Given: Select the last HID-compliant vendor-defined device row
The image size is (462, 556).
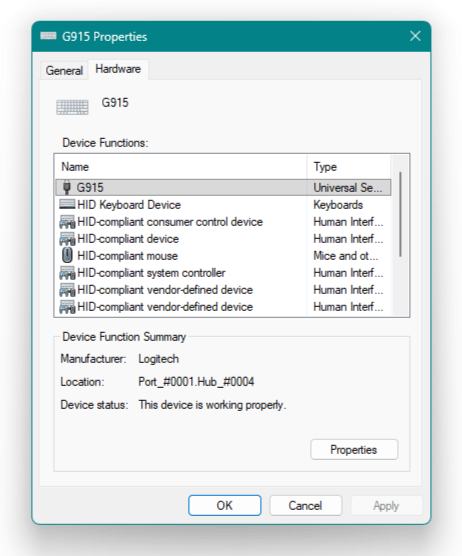Looking at the screenshot, I should (223, 307).
